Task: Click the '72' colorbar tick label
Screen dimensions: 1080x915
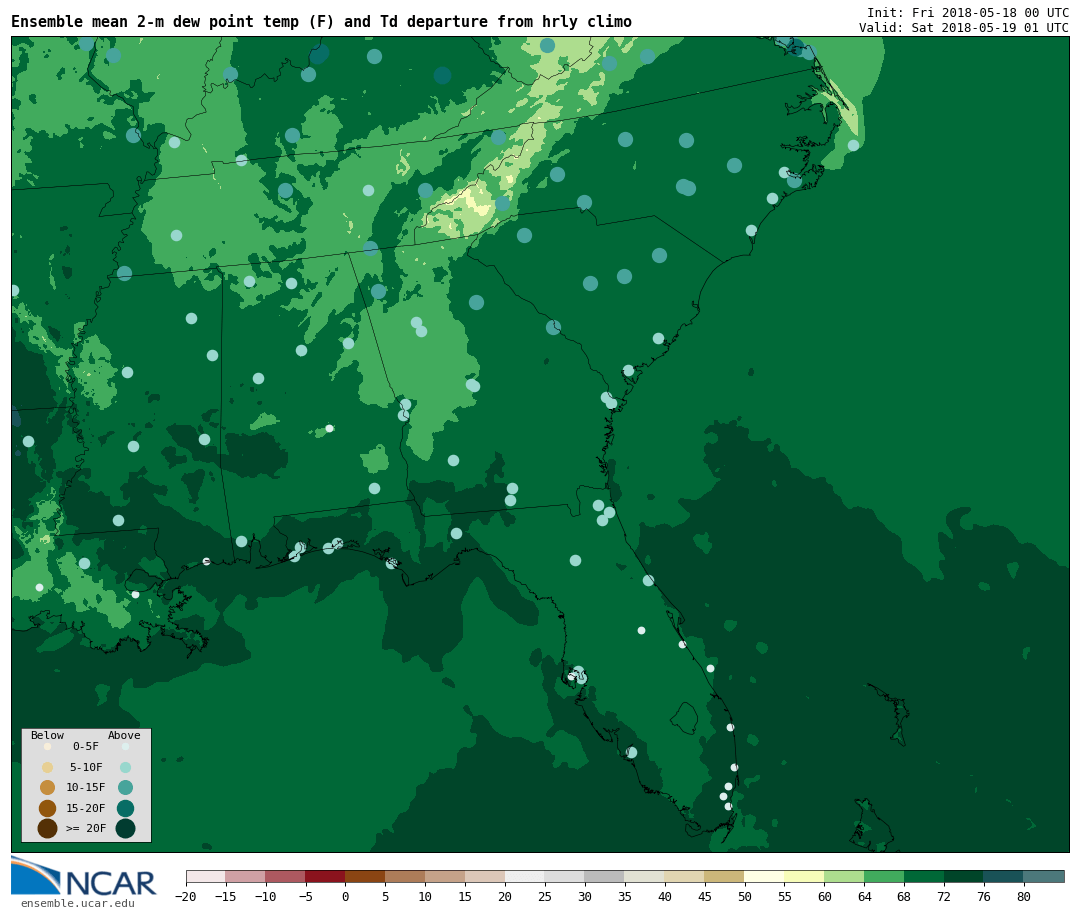Action: coord(944,896)
